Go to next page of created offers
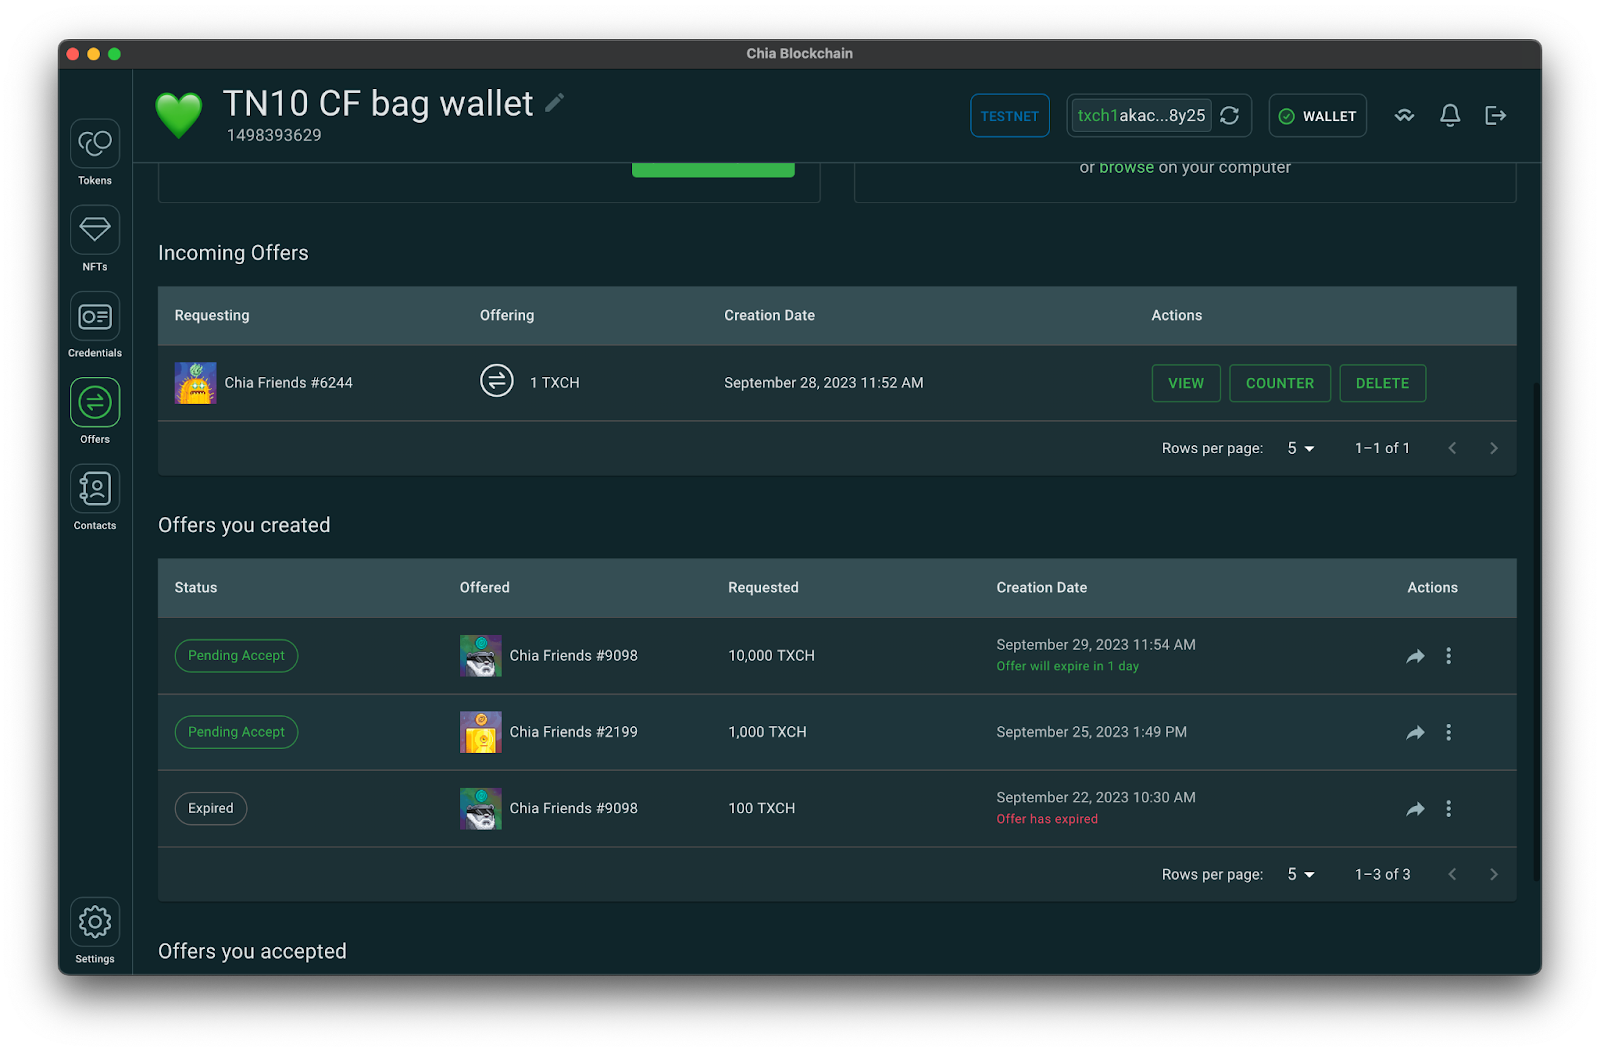The height and width of the screenshot is (1052, 1600). (1494, 874)
